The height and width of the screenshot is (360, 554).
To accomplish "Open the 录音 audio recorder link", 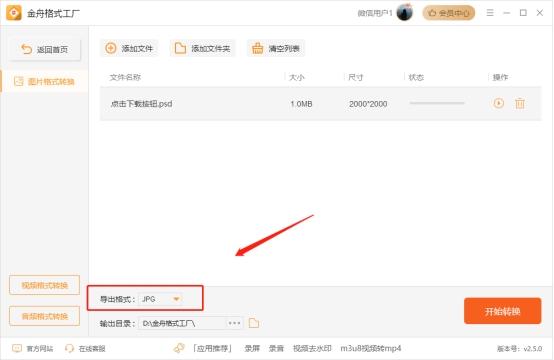I will coord(276,349).
